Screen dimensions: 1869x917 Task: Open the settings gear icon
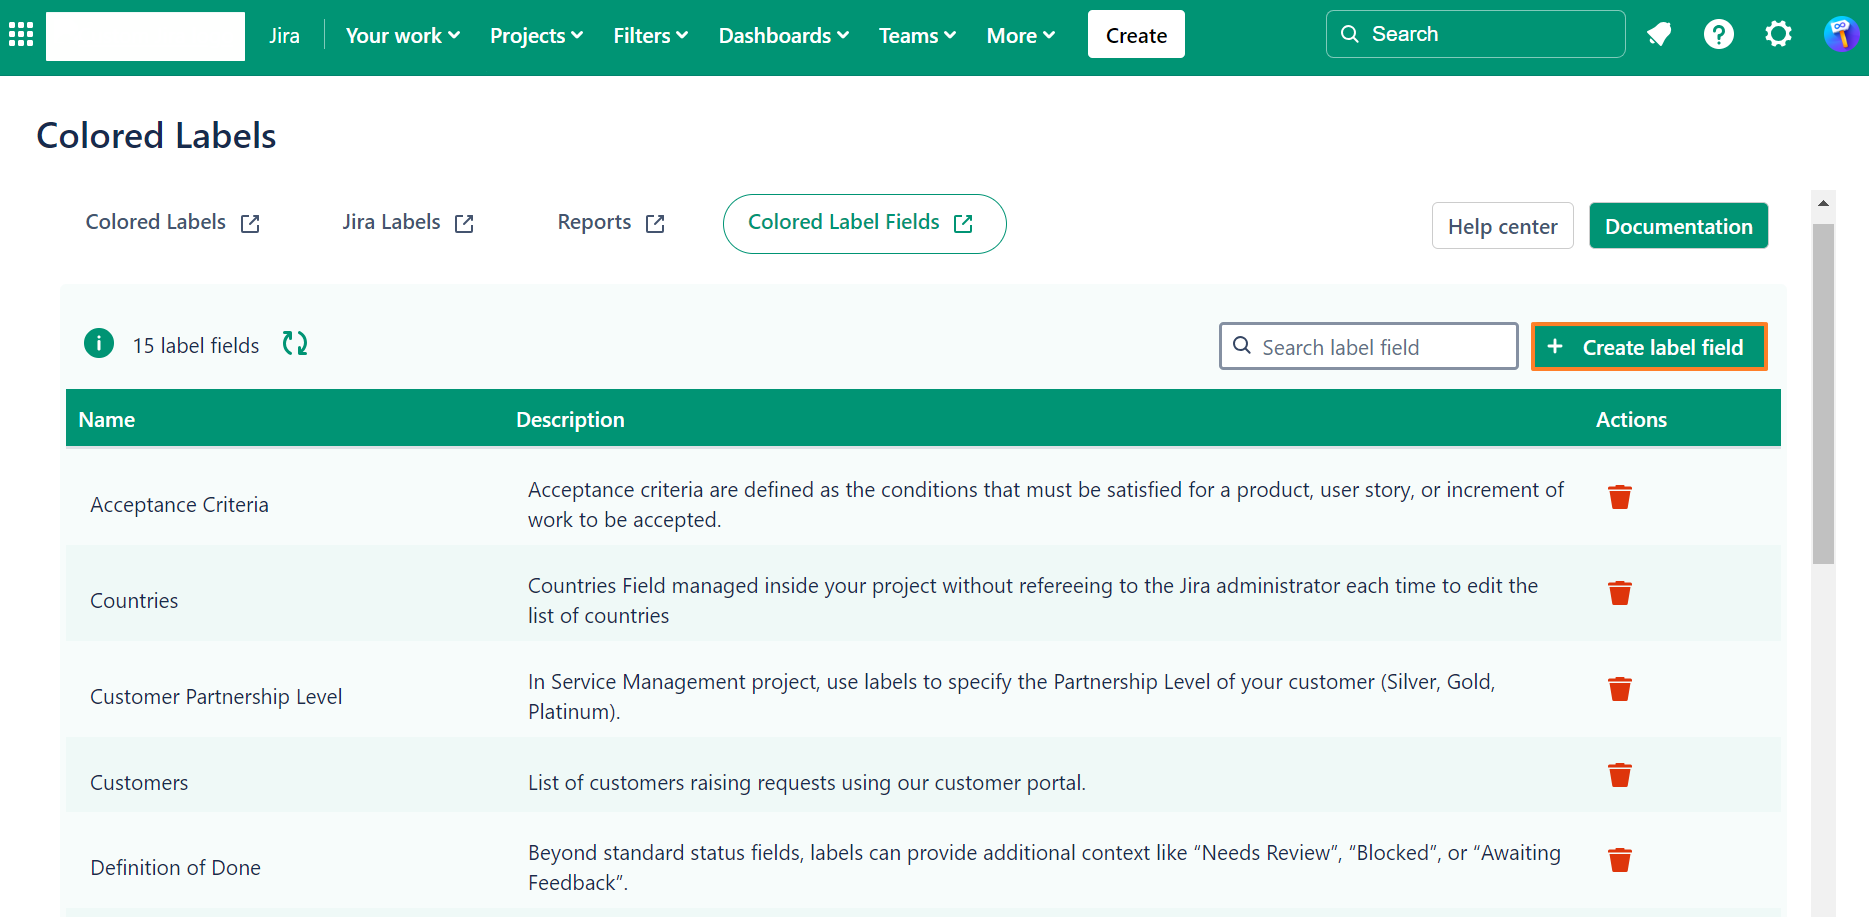1778,35
